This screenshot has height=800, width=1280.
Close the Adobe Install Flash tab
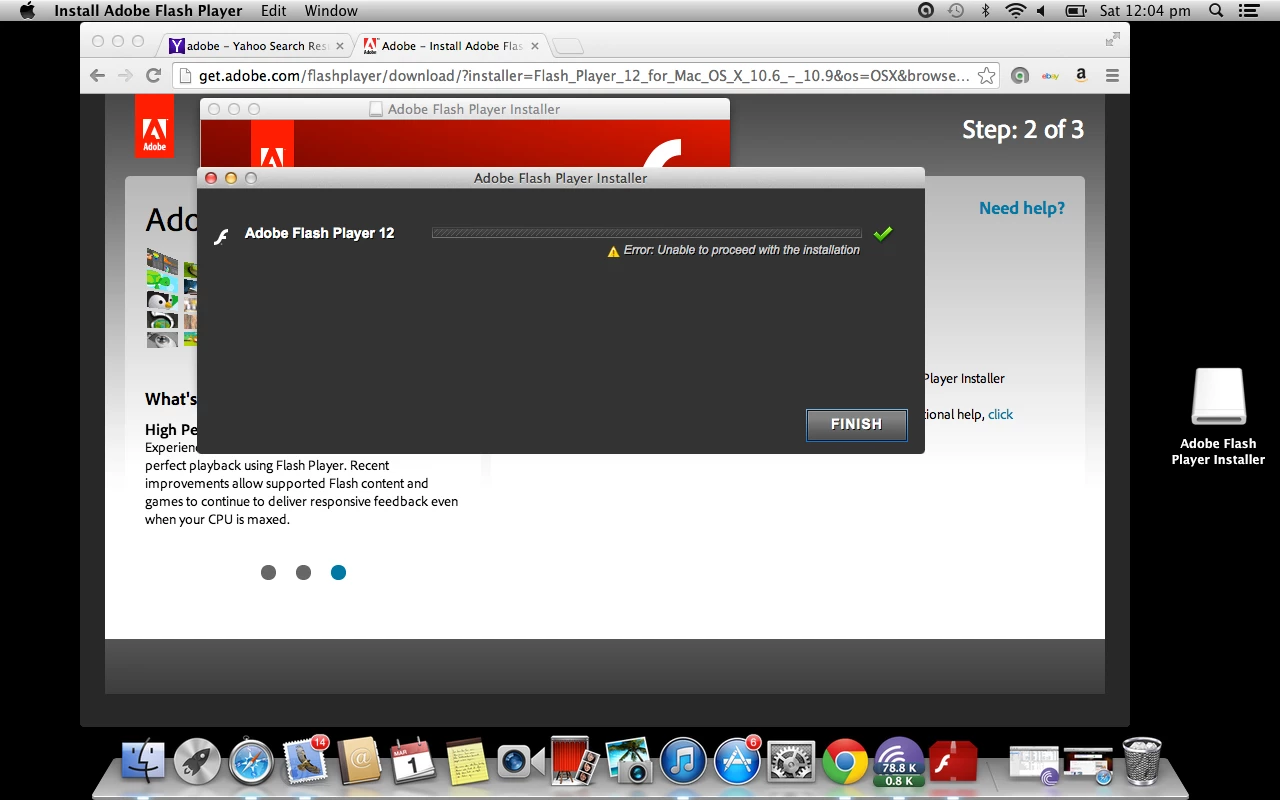(x=535, y=46)
